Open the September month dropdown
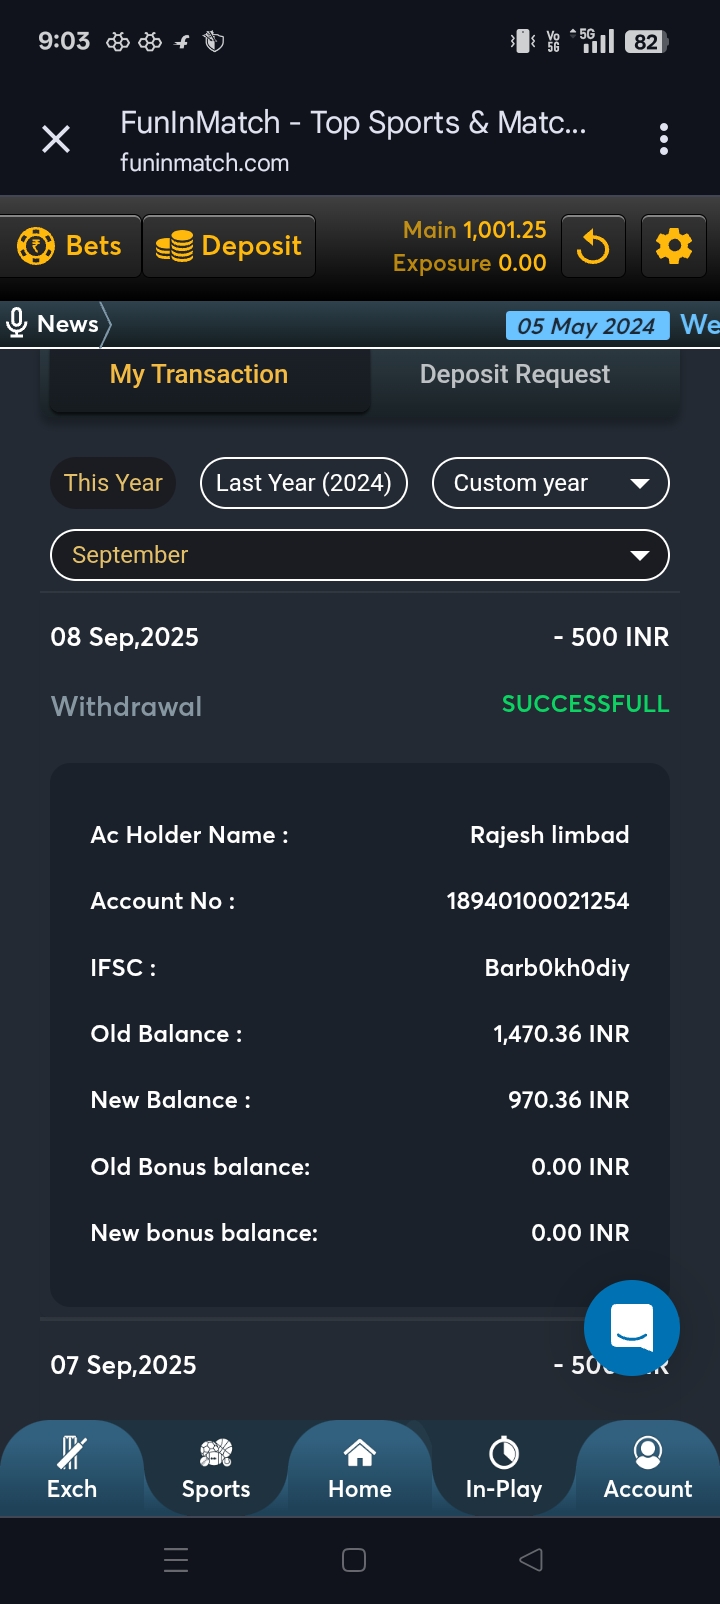This screenshot has height=1604, width=720. tap(360, 555)
